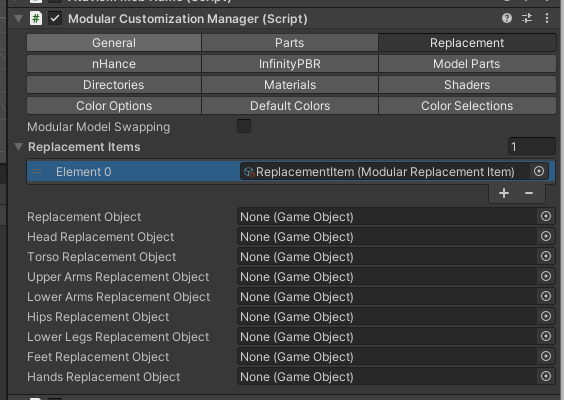Viewport: 564px width, 400px height.
Task: Open object picker for Lower Arms Replacement Object
Action: click(546, 296)
